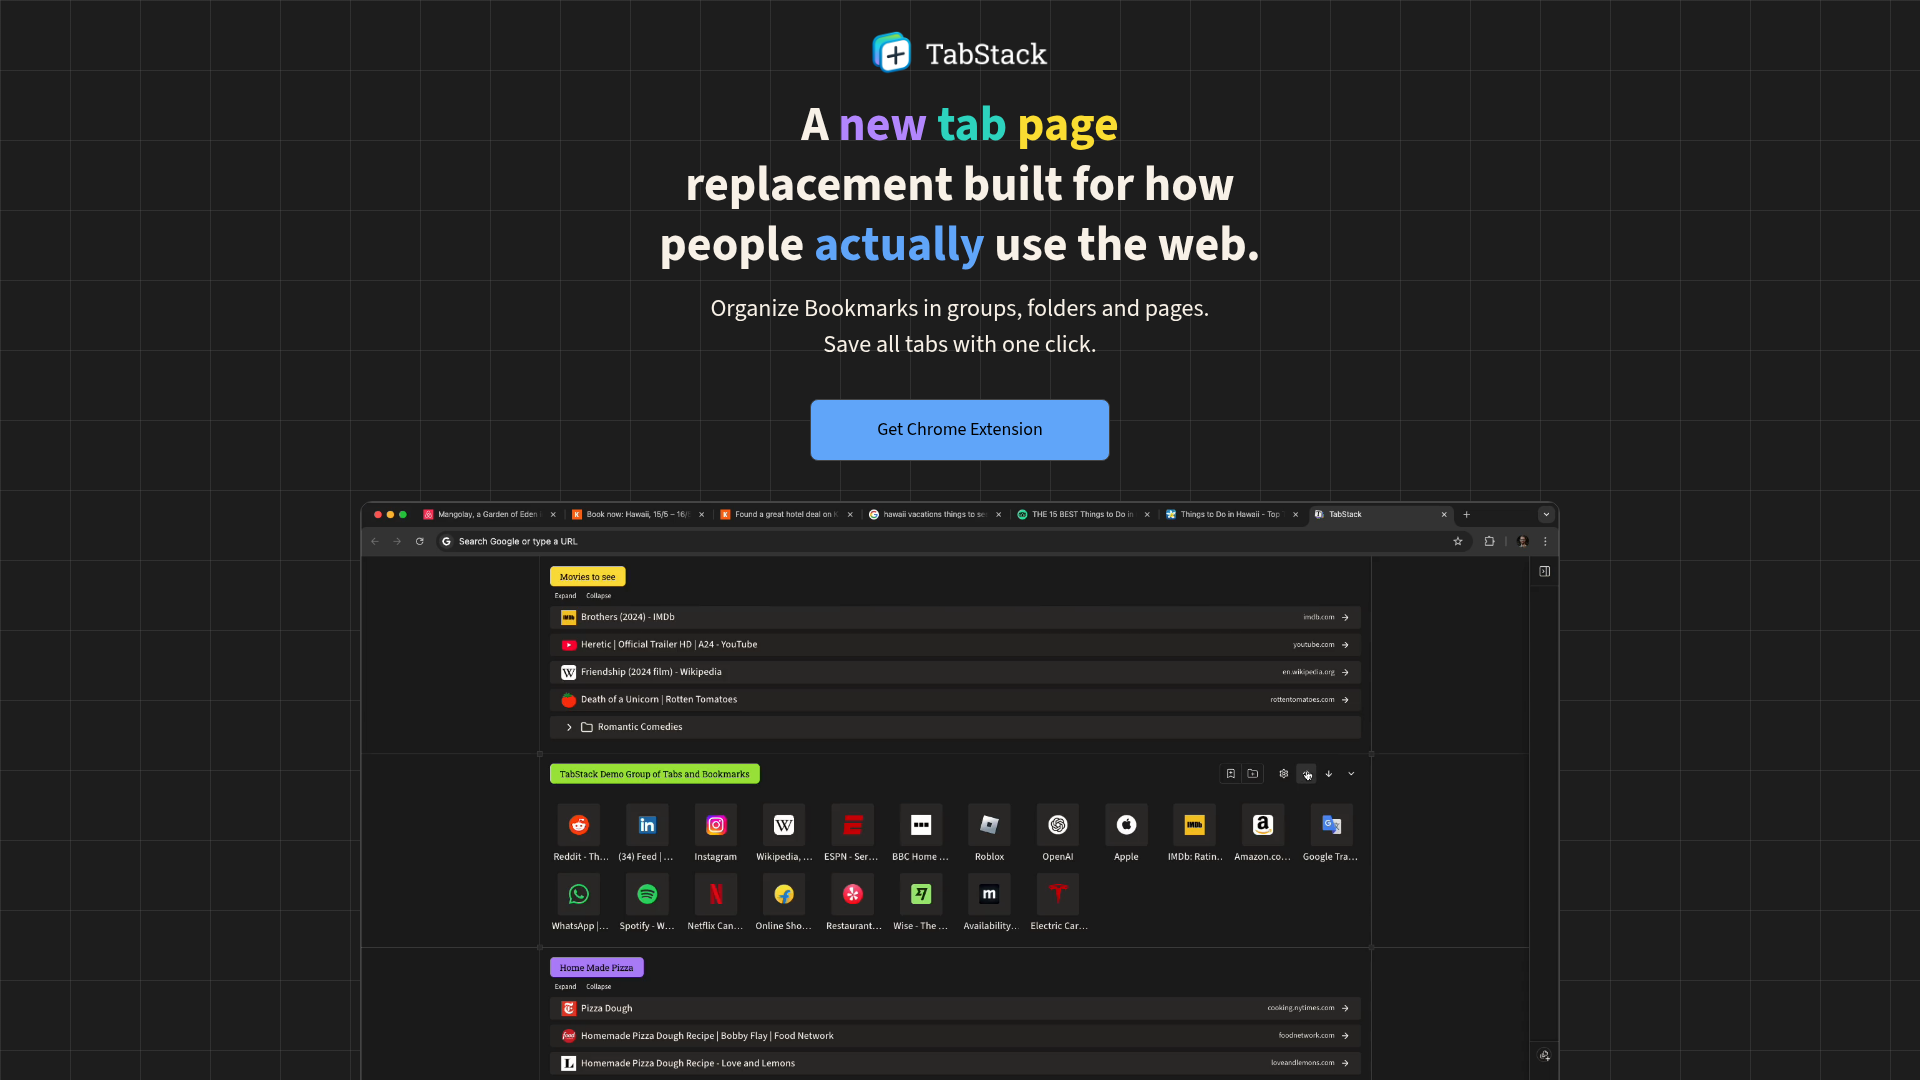Click the sidebar panel toggle icon
The height and width of the screenshot is (1080, 1920).
1545,572
